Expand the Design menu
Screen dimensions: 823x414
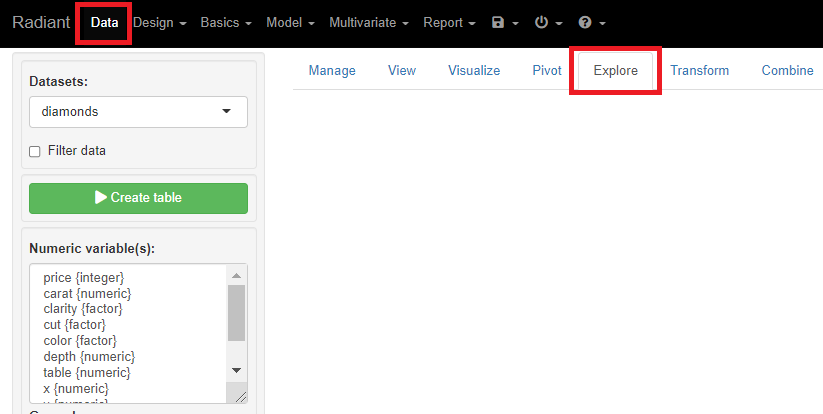[x=160, y=22]
